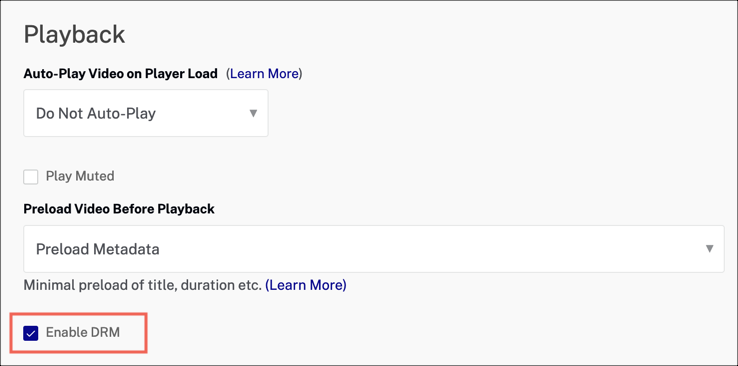Viewport: 738px width, 366px height.
Task: Click the Enable DRM label text
Action: [x=83, y=333]
